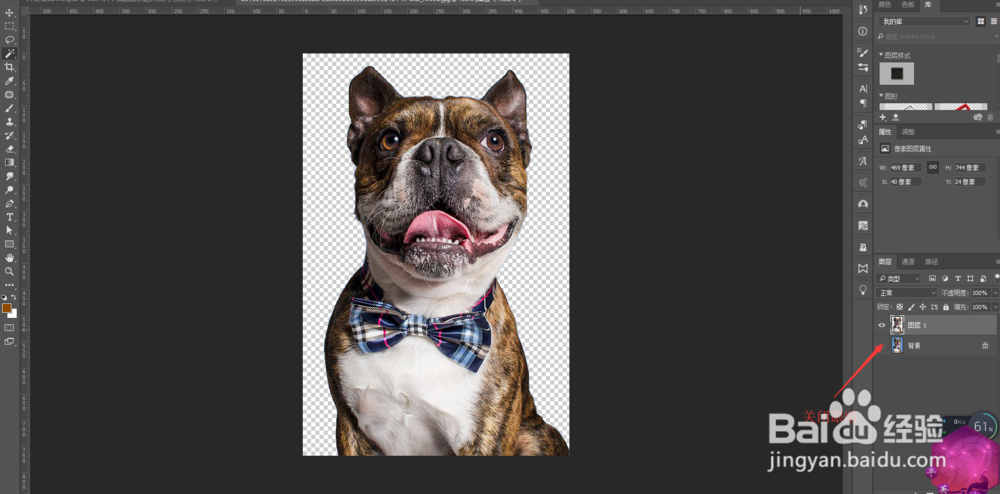Select the History Brush tool
The image size is (1000, 494).
point(10,136)
